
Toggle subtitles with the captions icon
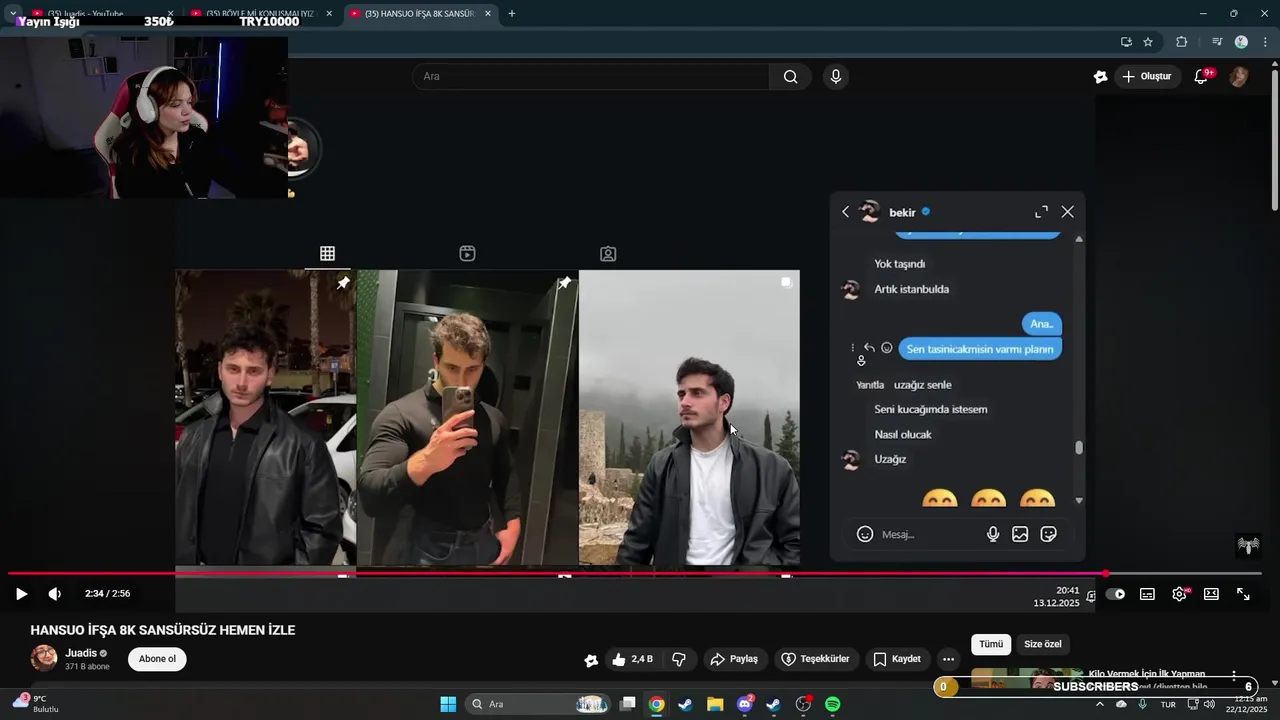click(1147, 594)
